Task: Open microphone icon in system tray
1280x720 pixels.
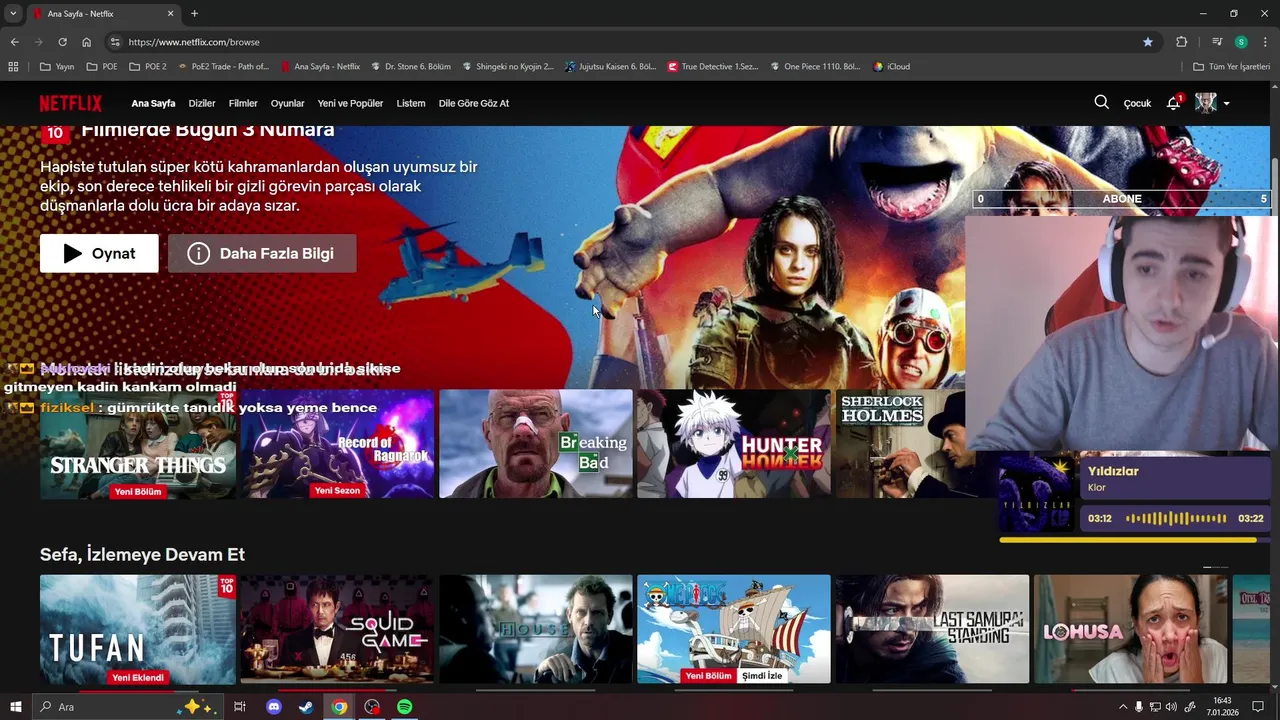Action: pyautogui.click(x=1139, y=707)
